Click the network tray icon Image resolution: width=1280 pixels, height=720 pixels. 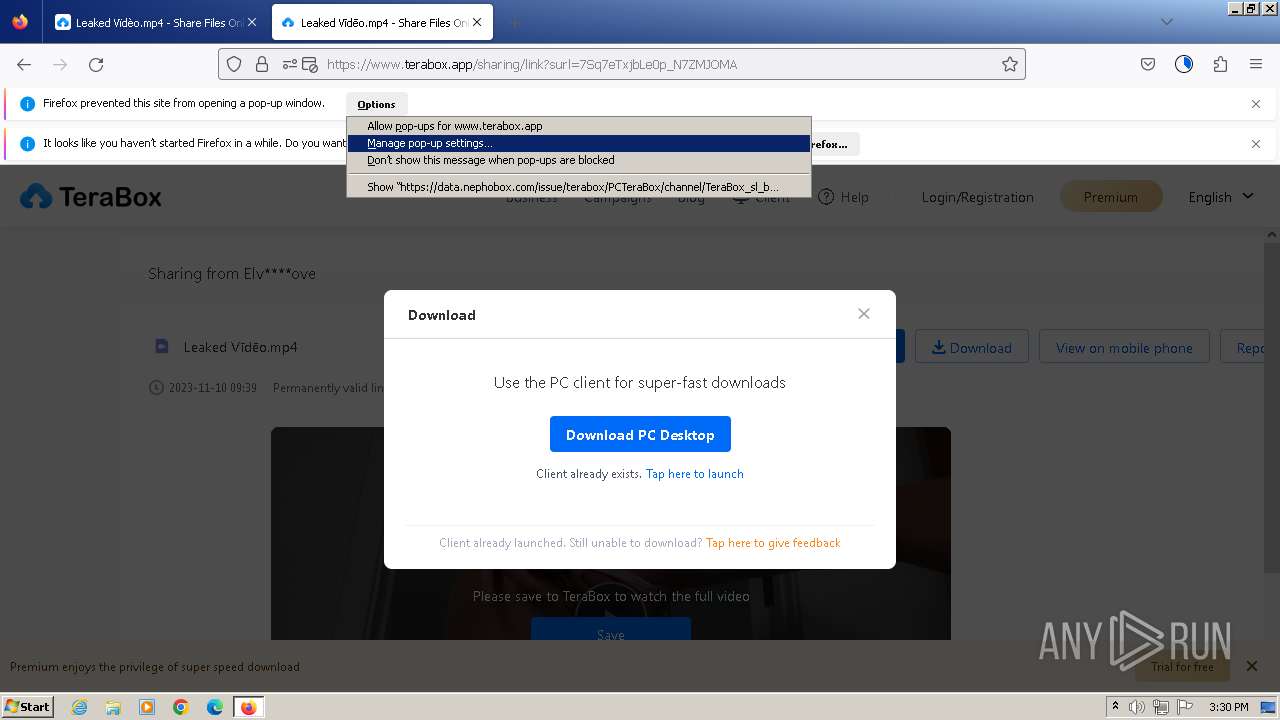click(1160, 707)
